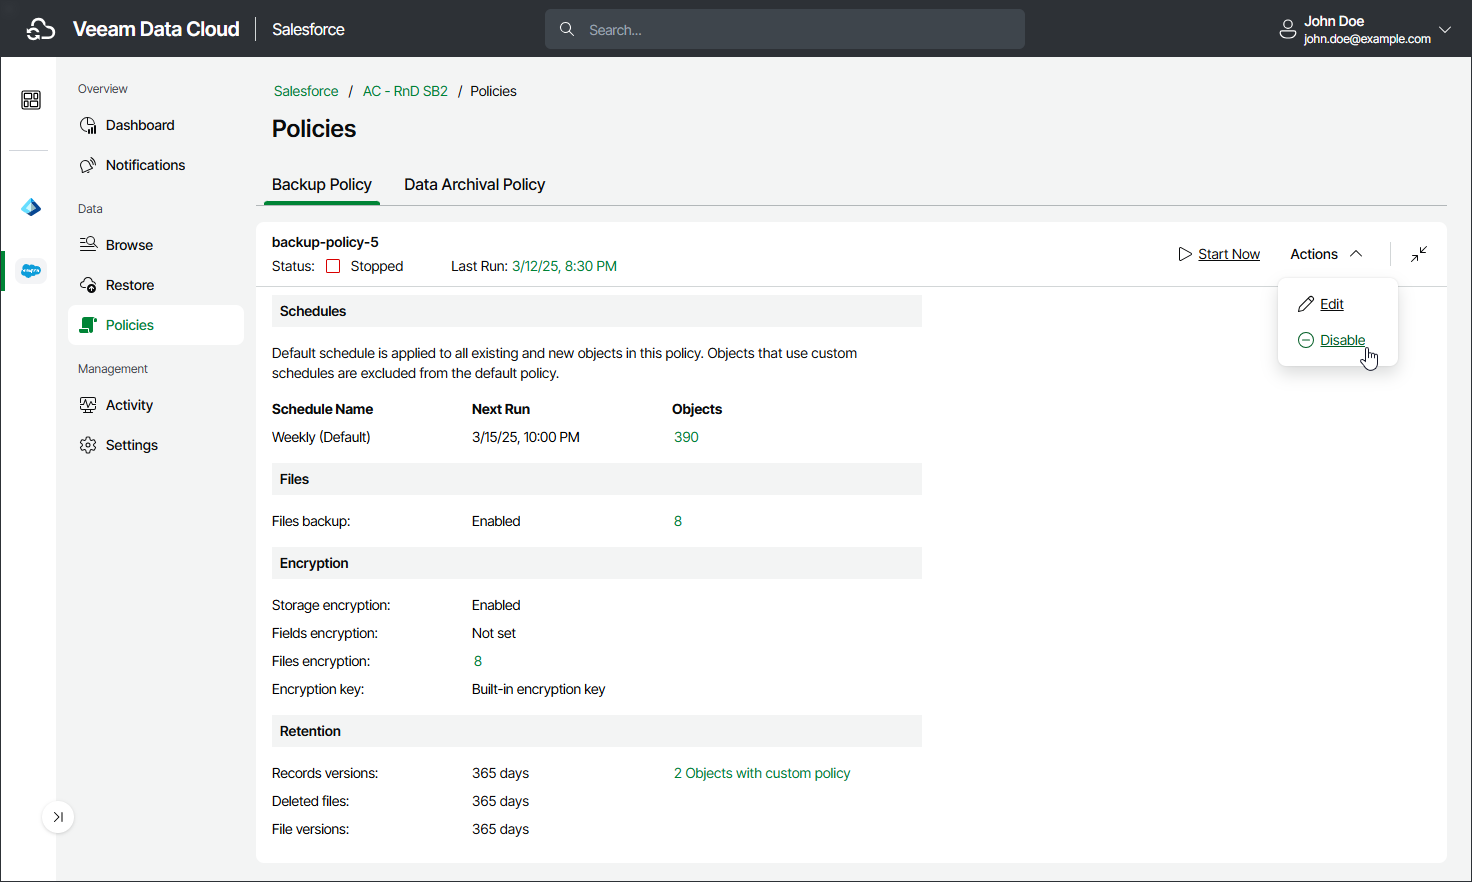This screenshot has width=1472, height=882.
Task: Open the Files backup count 8 link
Action: click(678, 521)
